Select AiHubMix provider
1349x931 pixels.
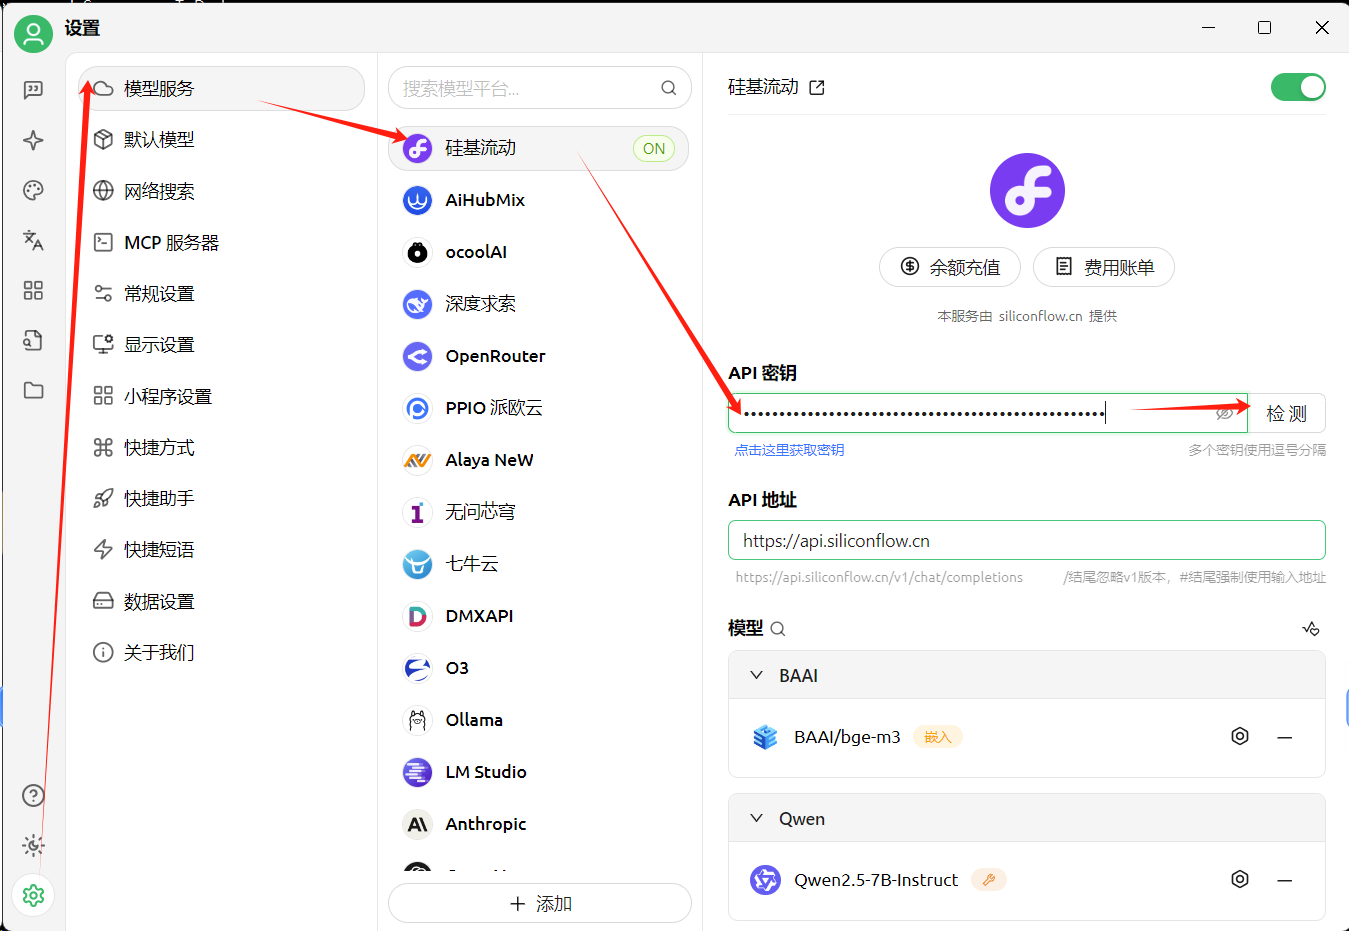point(539,200)
